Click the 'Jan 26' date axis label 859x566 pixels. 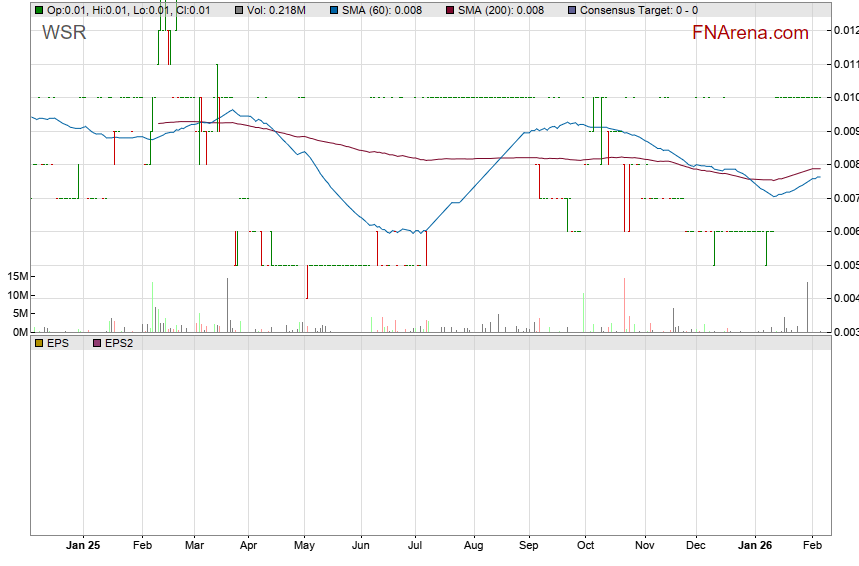pyautogui.click(x=753, y=546)
